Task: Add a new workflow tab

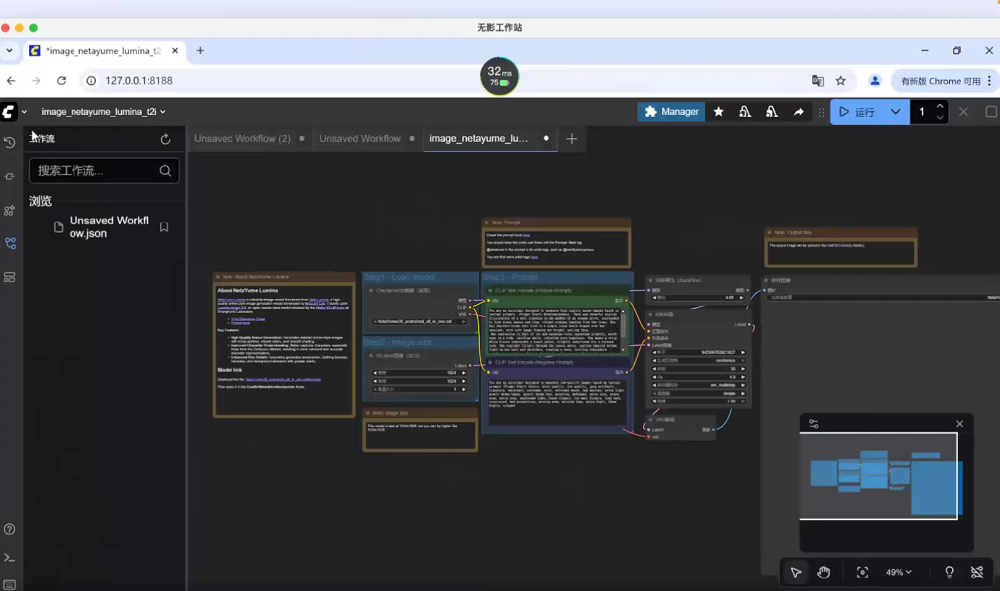Action: [x=571, y=139]
